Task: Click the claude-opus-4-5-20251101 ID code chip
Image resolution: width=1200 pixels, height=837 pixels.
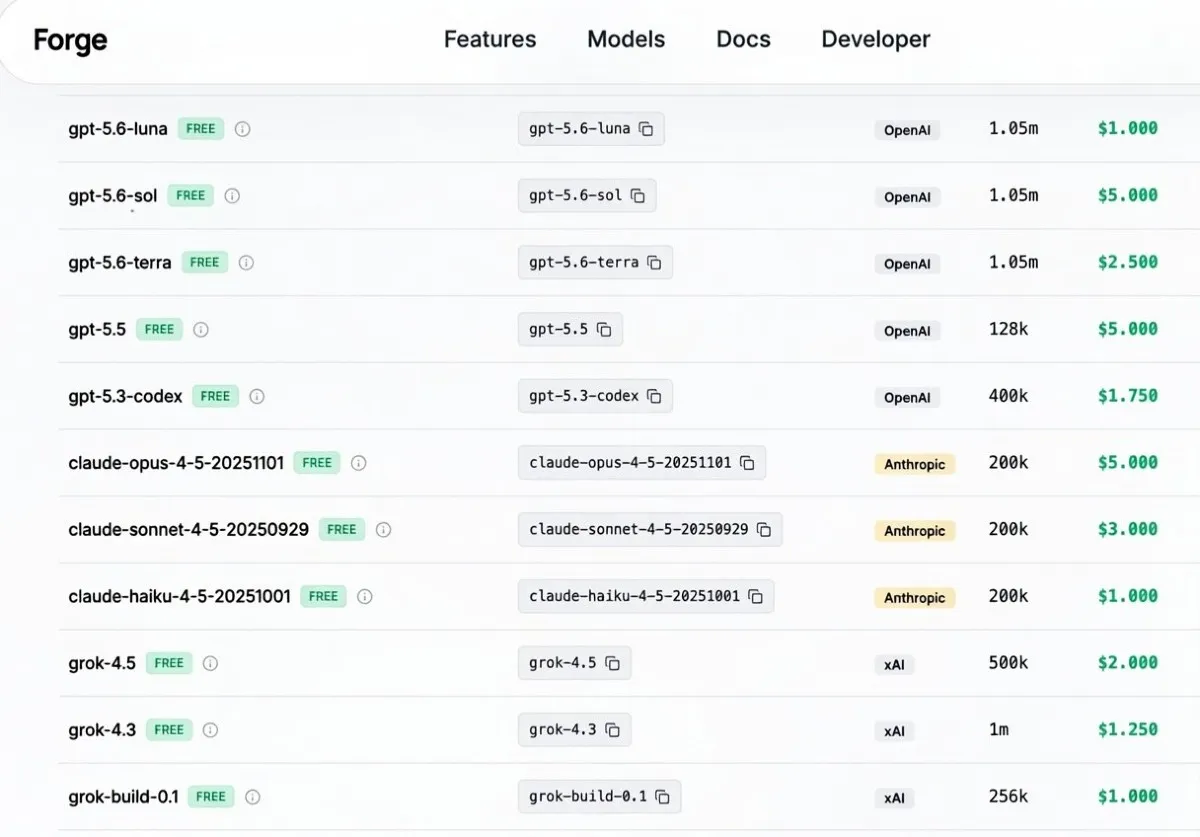Action: 642,463
